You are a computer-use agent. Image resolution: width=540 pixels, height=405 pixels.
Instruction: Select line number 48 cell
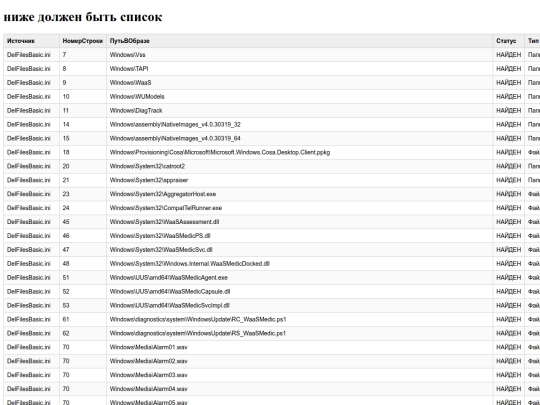(x=83, y=264)
